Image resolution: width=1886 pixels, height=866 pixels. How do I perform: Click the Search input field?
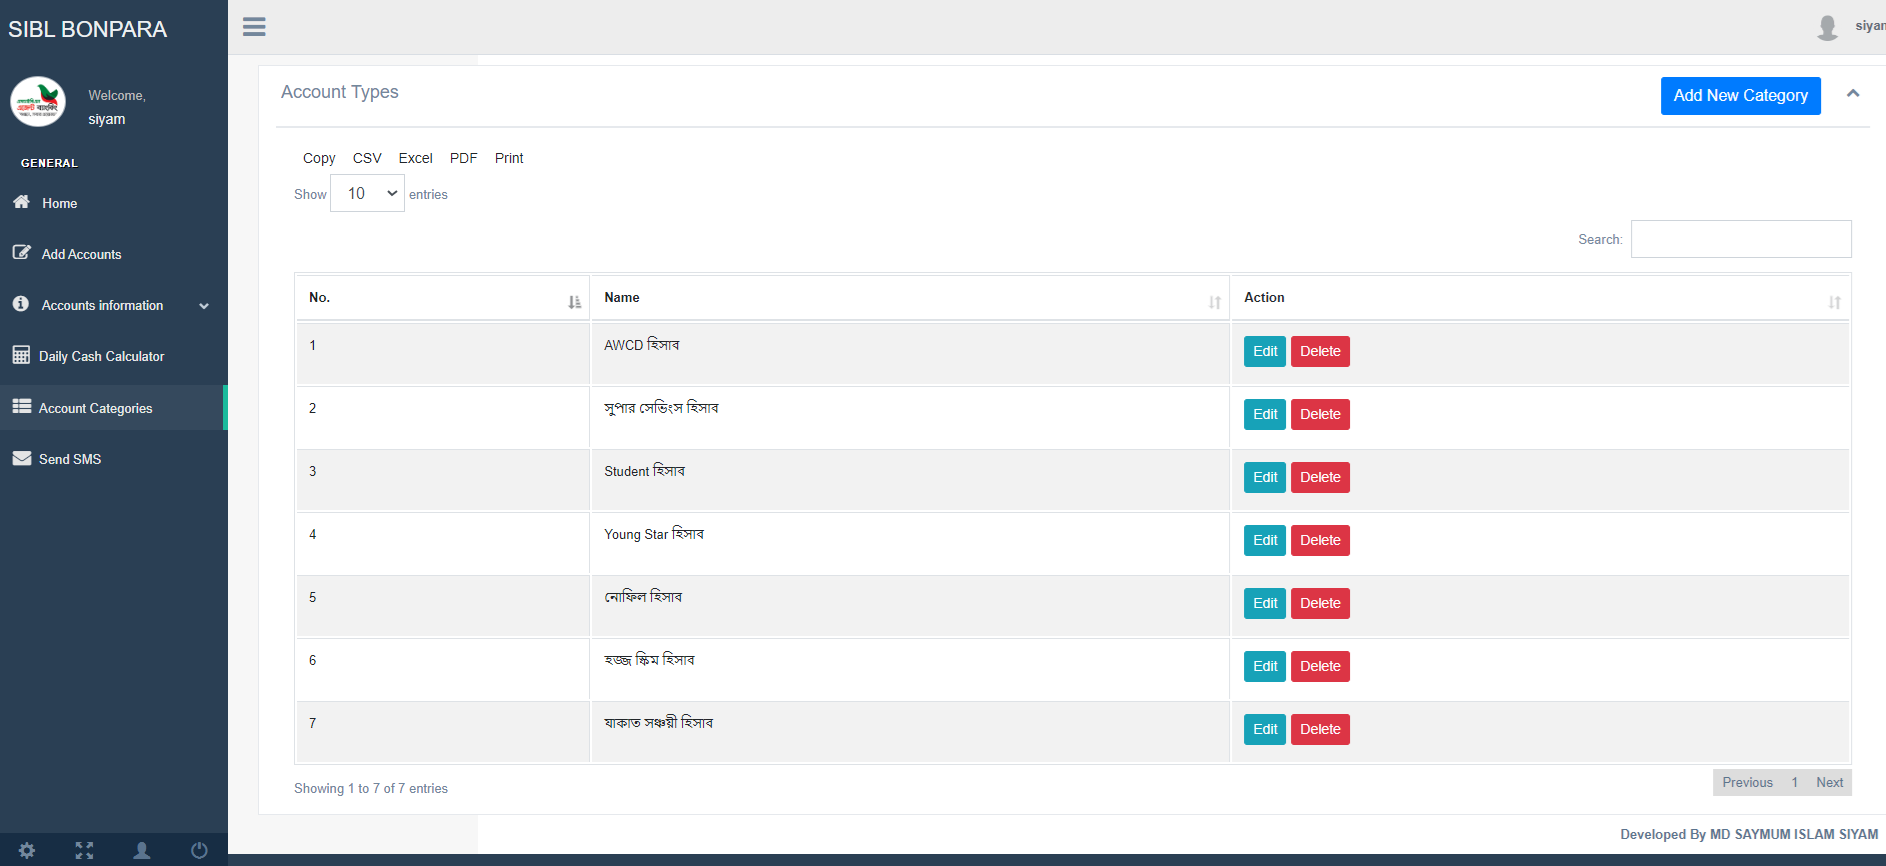click(1741, 239)
